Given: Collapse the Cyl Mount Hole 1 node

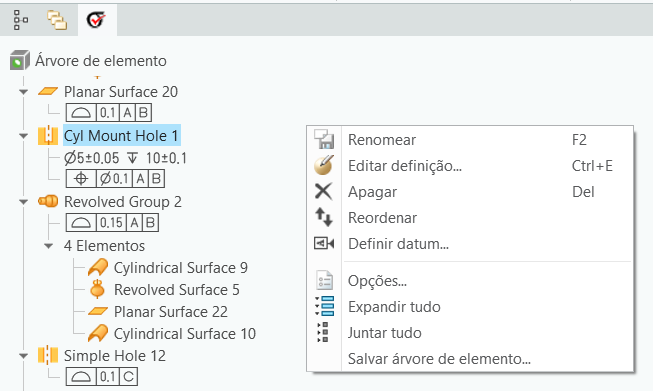Looking at the screenshot, I should [x=23, y=136].
